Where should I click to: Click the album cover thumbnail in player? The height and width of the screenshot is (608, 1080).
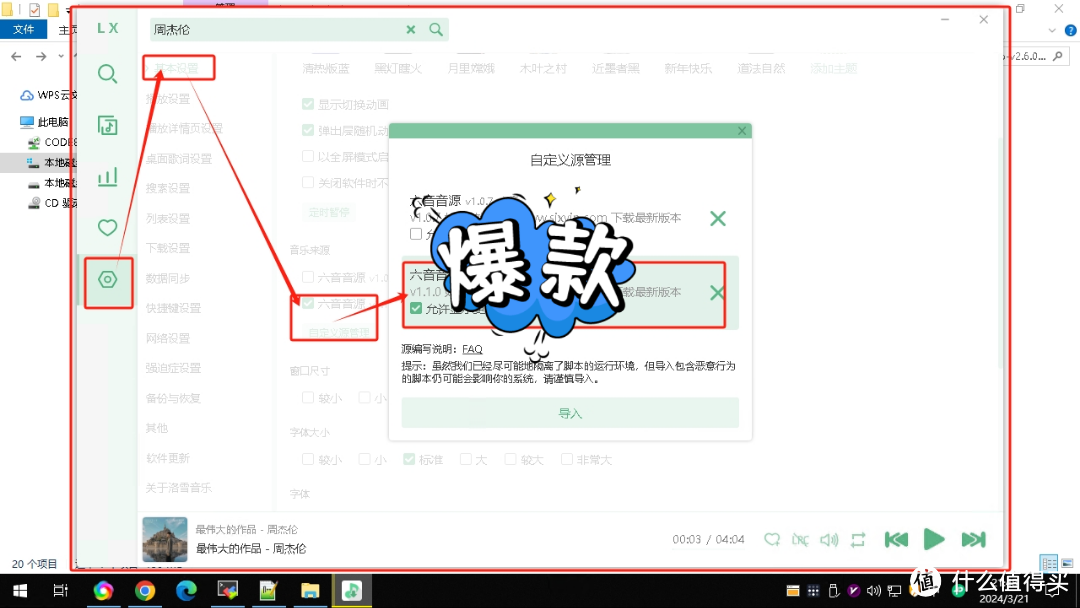point(165,540)
